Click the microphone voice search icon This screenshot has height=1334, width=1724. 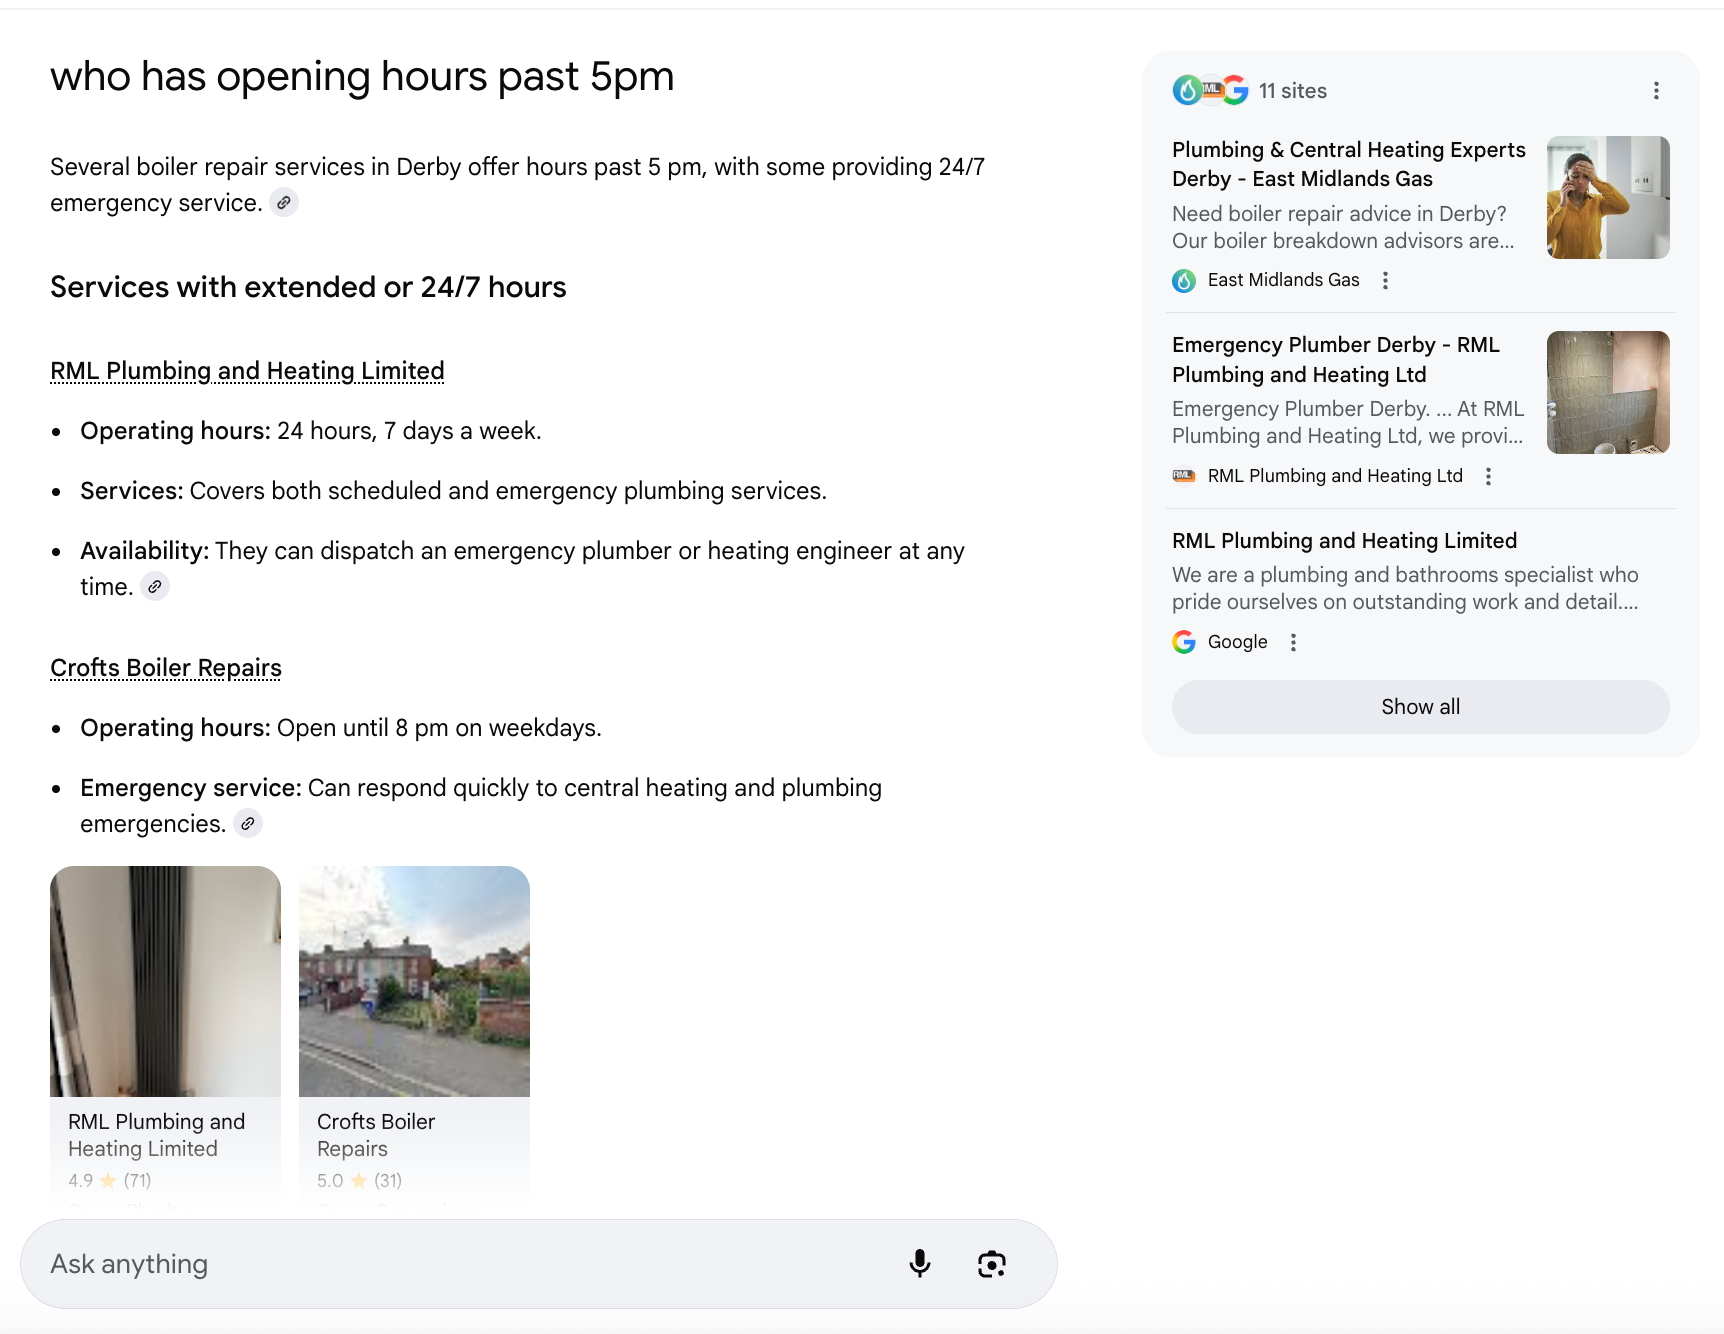[919, 1264]
